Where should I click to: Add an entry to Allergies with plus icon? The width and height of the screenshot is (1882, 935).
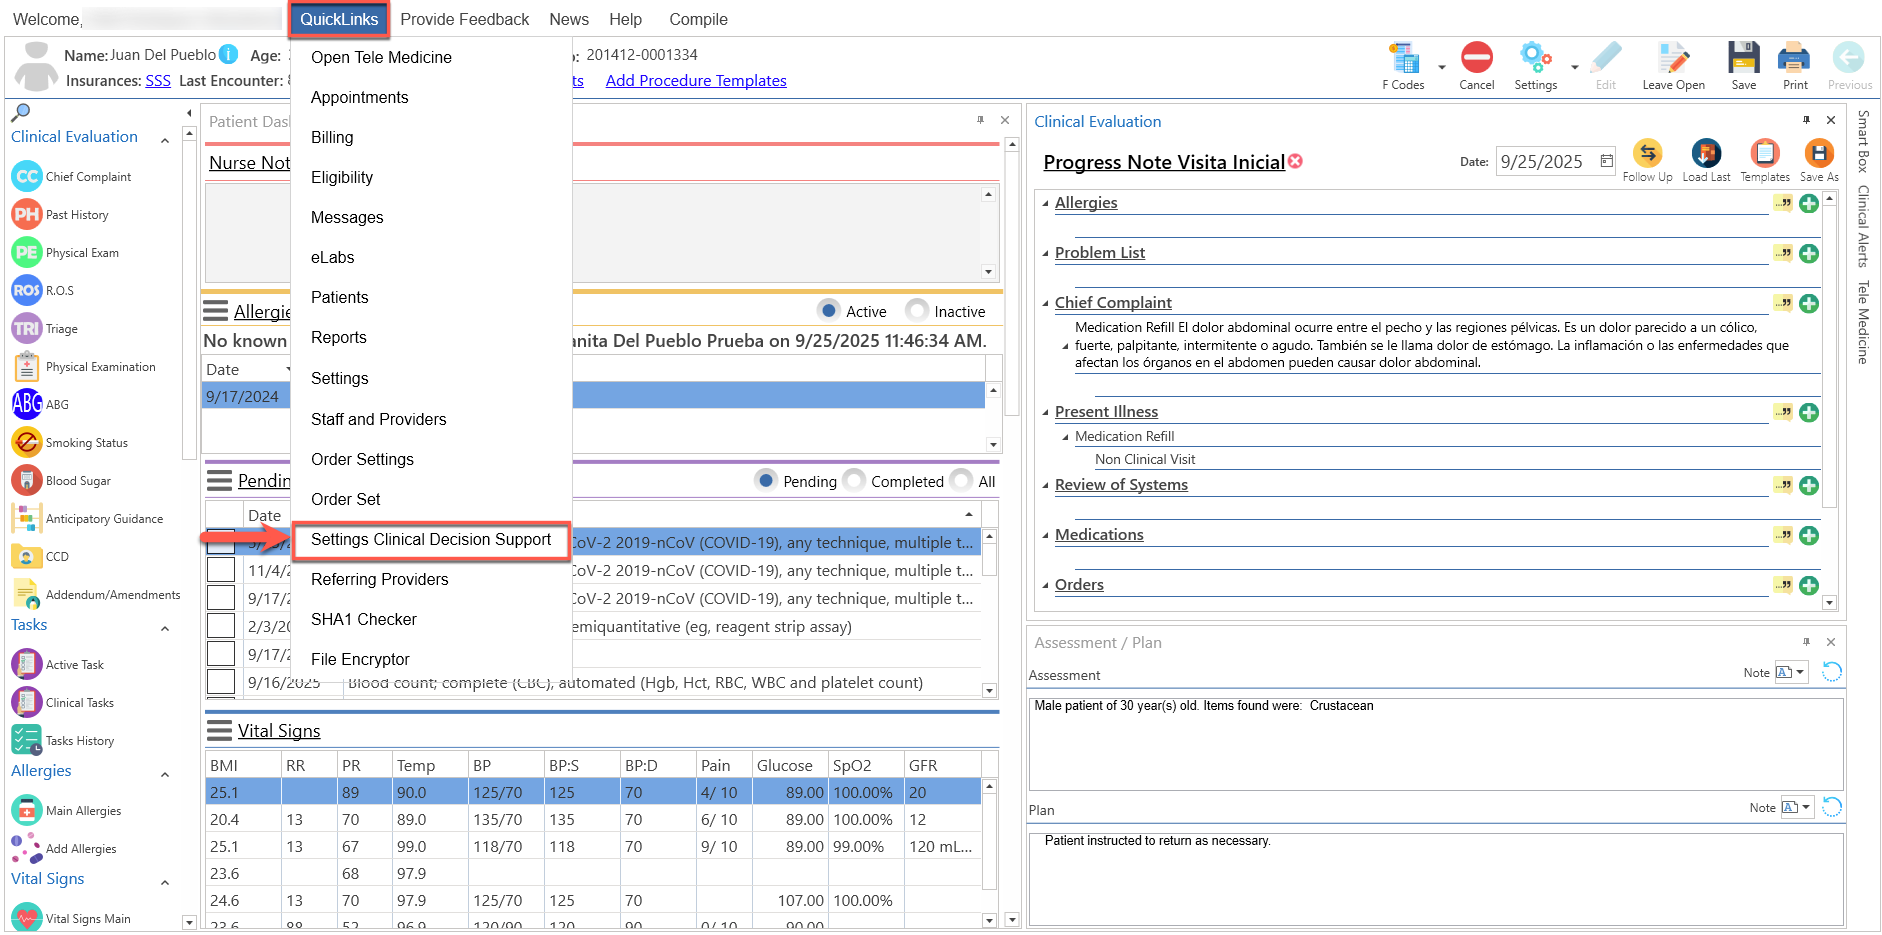point(1809,204)
